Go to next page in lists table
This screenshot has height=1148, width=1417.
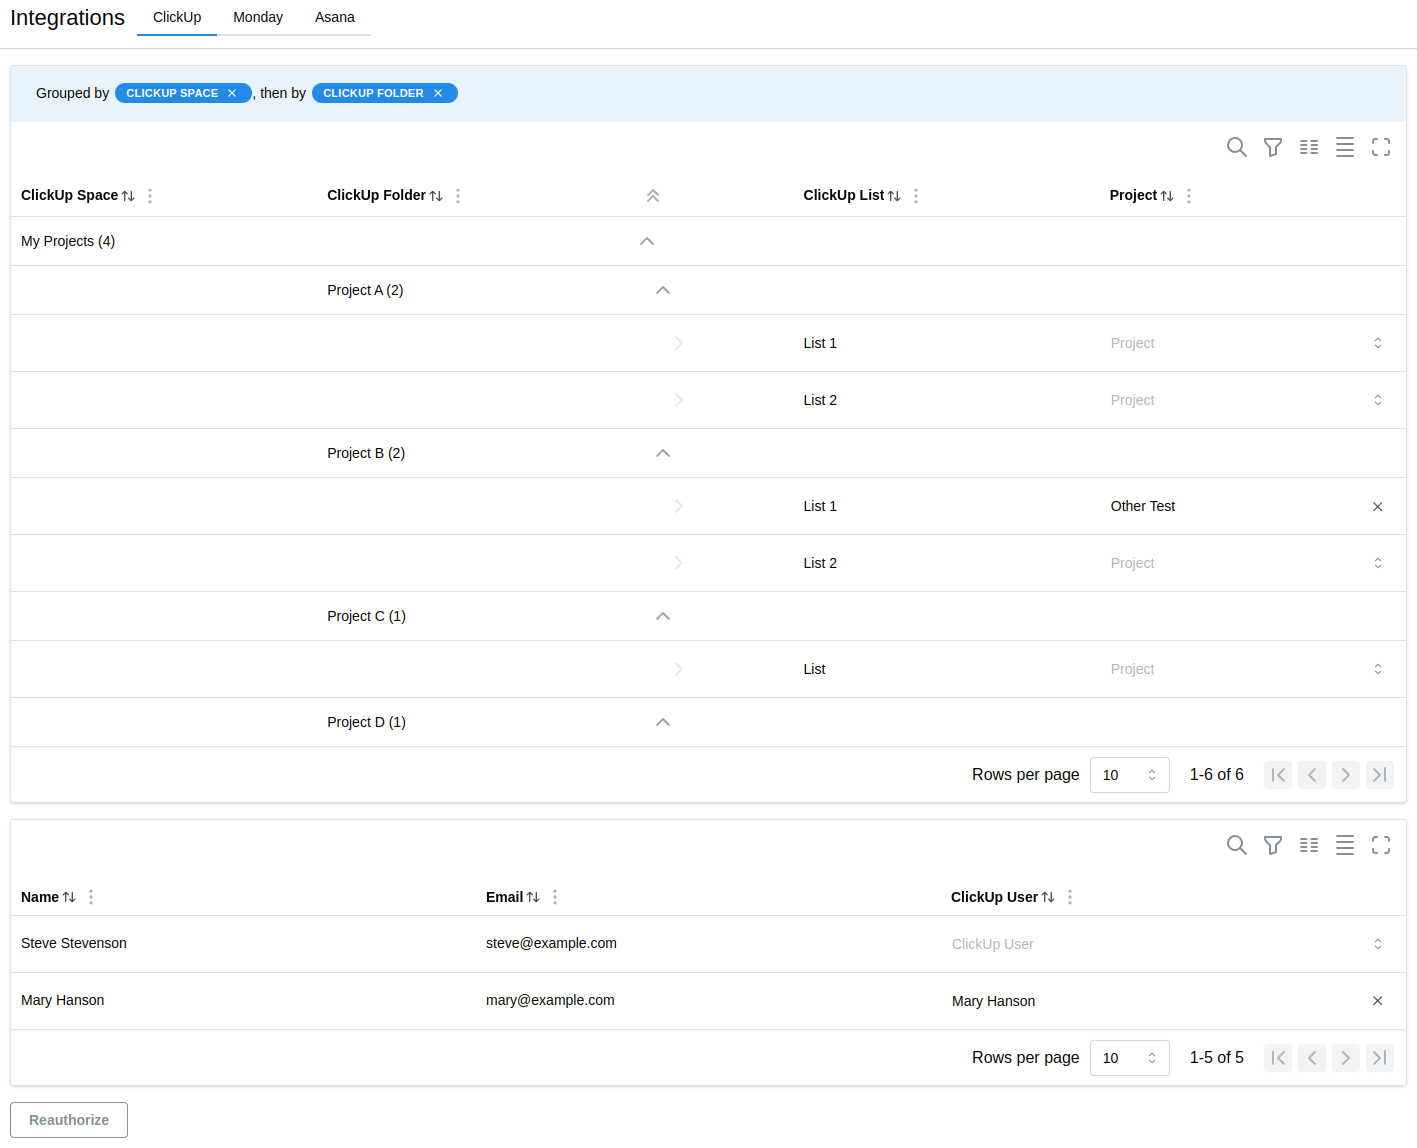click(x=1346, y=775)
